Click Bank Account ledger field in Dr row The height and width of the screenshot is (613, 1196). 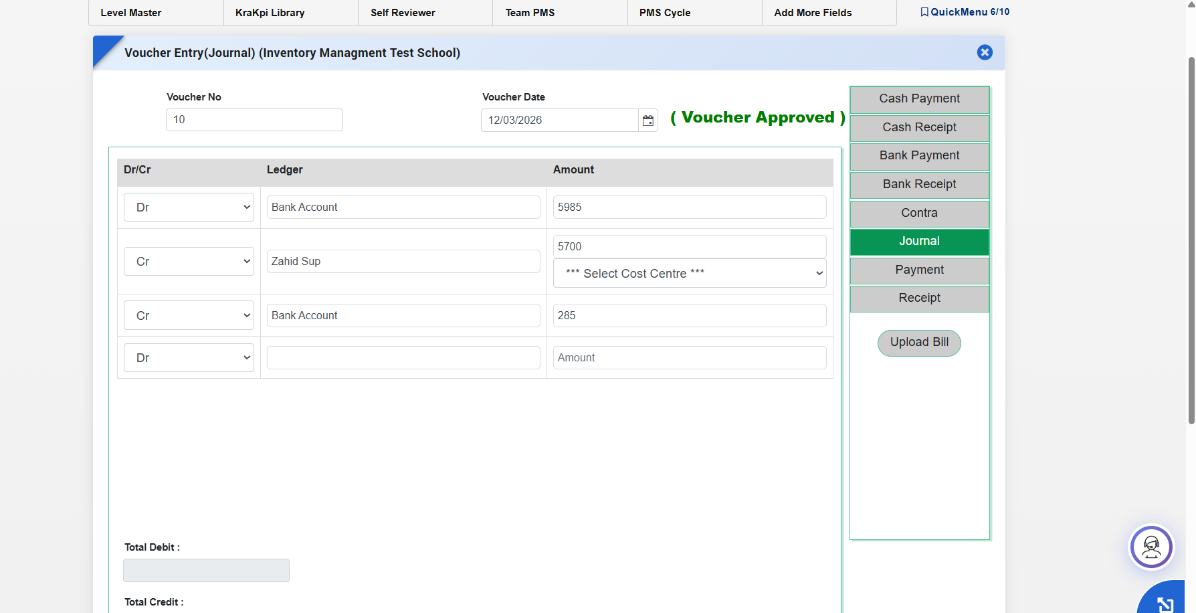(403, 207)
